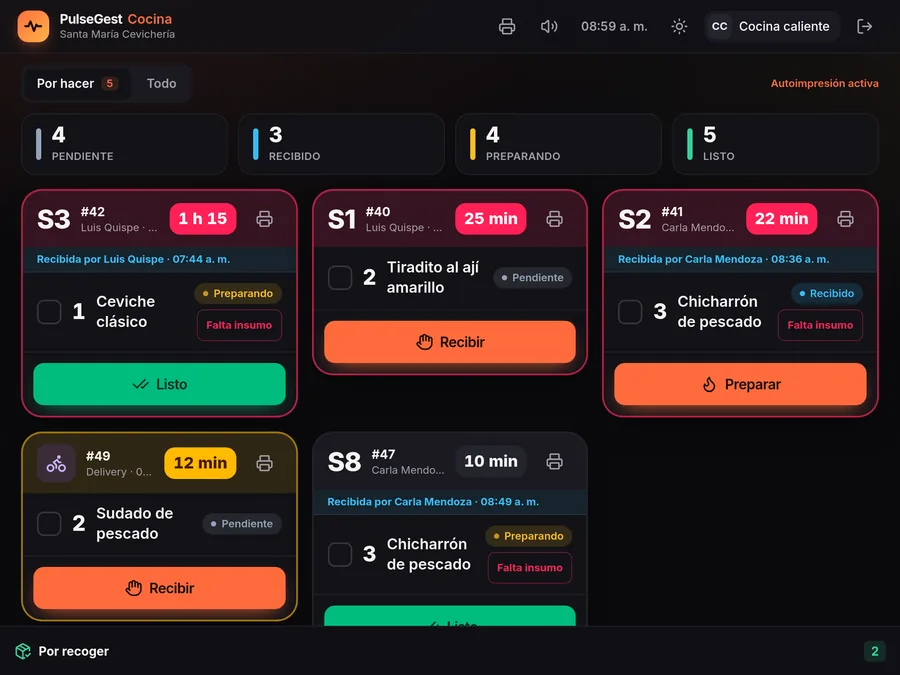Print the ticket for order #47
The width and height of the screenshot is (900, 675).
tap(554, 461)
